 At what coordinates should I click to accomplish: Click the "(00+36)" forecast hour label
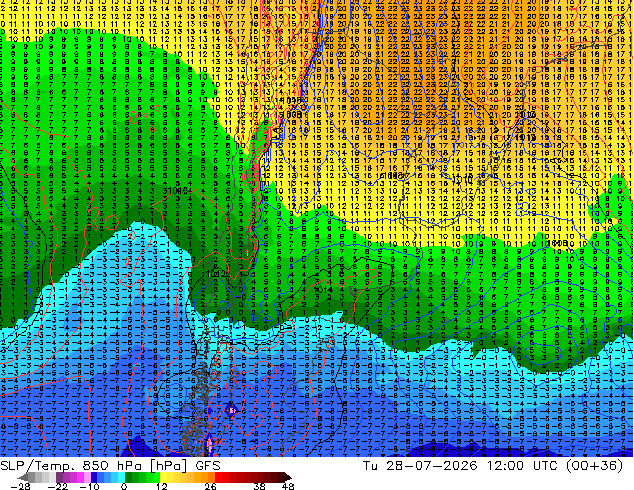coord(594,466)
